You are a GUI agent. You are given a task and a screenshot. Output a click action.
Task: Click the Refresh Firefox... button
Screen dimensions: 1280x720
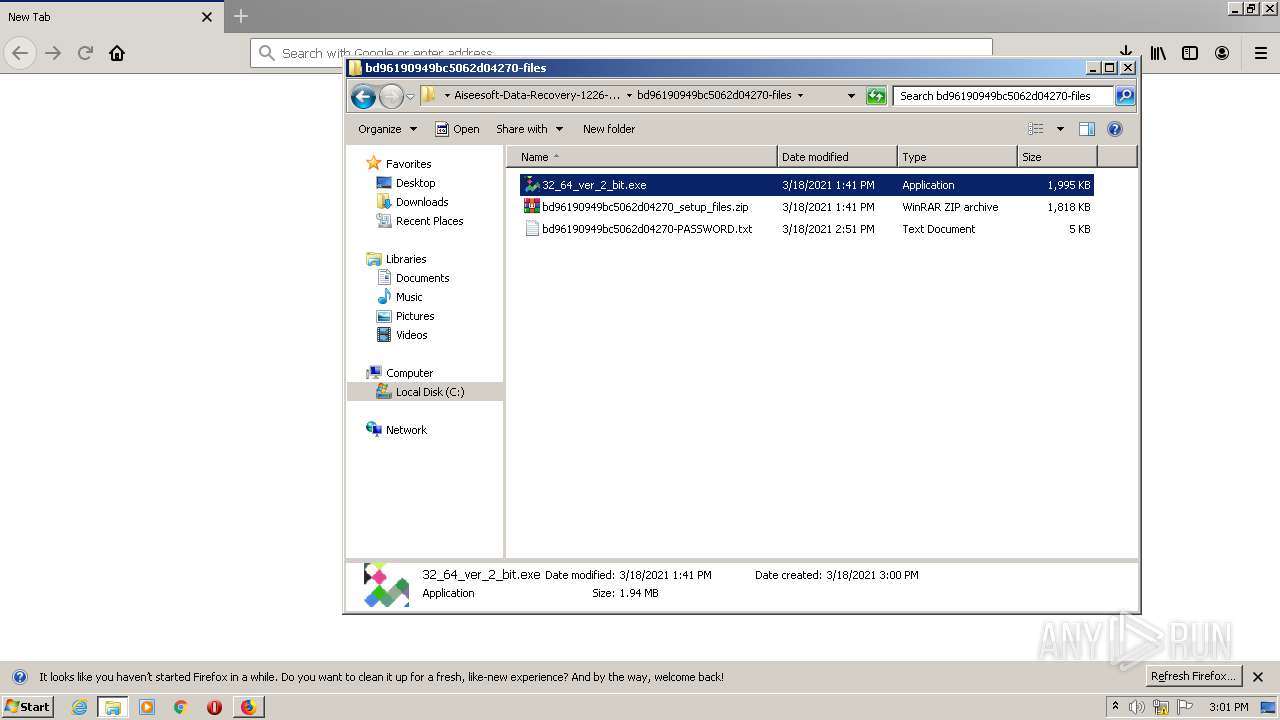(1194, 676)
